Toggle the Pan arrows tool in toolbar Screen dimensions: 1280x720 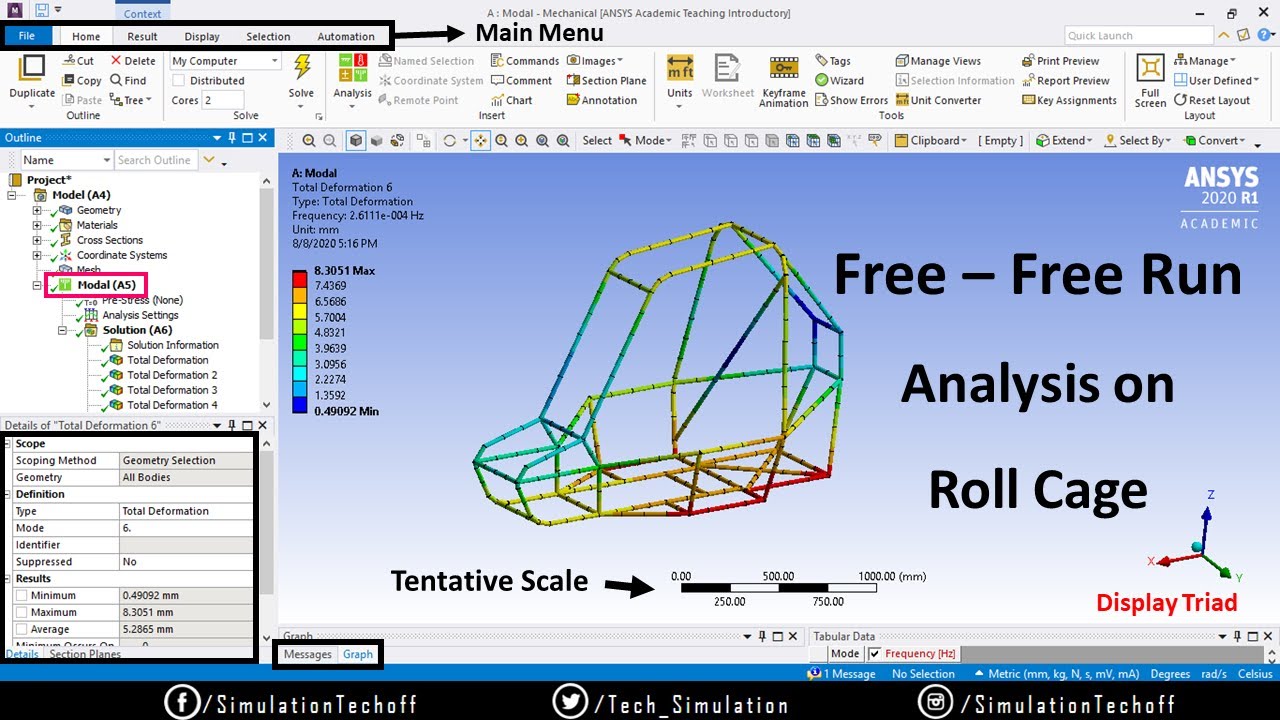(480, 141)
